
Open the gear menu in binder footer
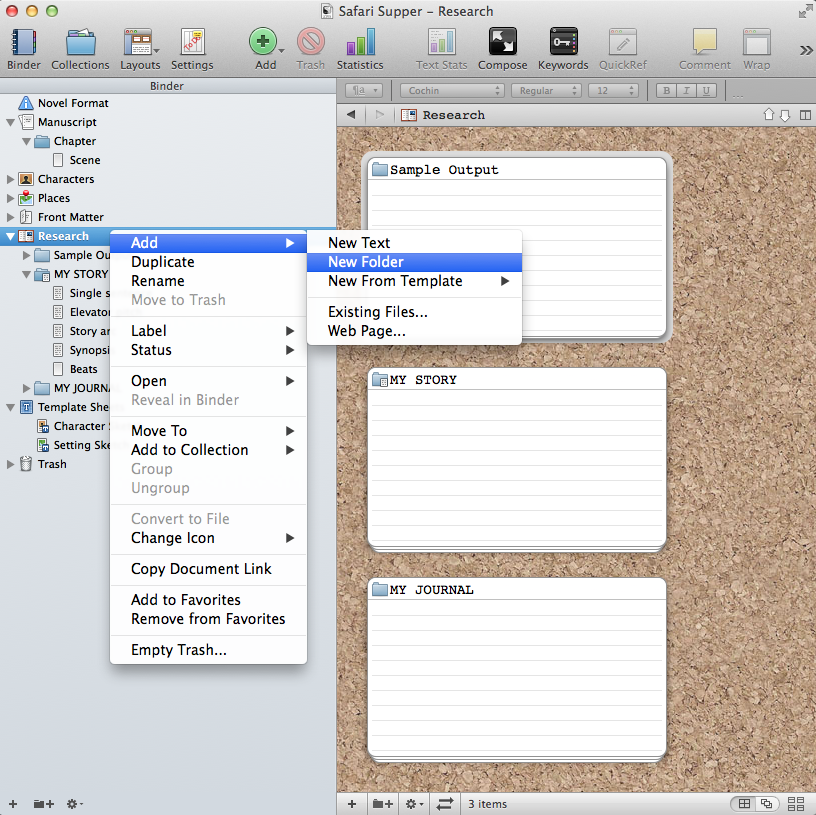coord(75,804)
